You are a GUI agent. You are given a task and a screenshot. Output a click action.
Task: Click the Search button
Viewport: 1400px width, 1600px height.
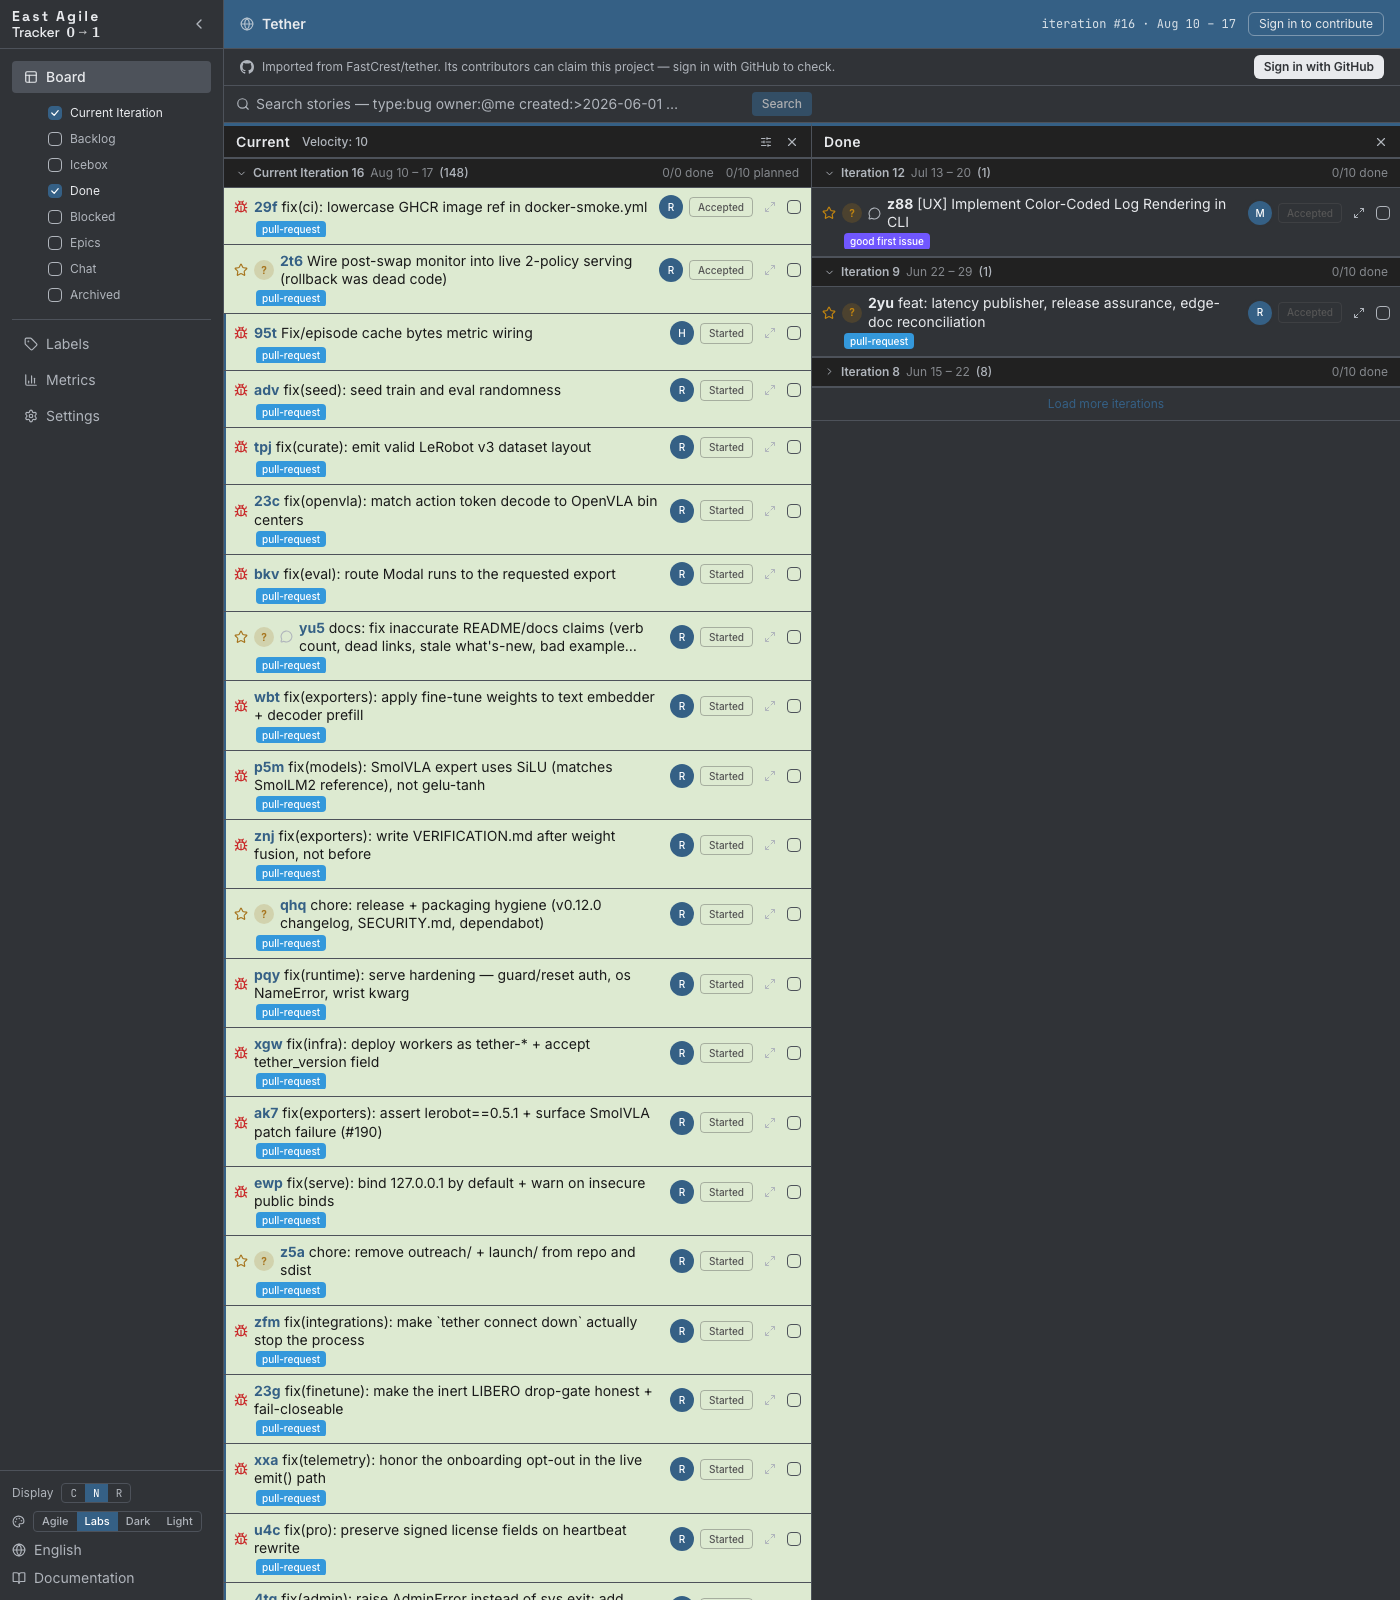coord(781,104)
